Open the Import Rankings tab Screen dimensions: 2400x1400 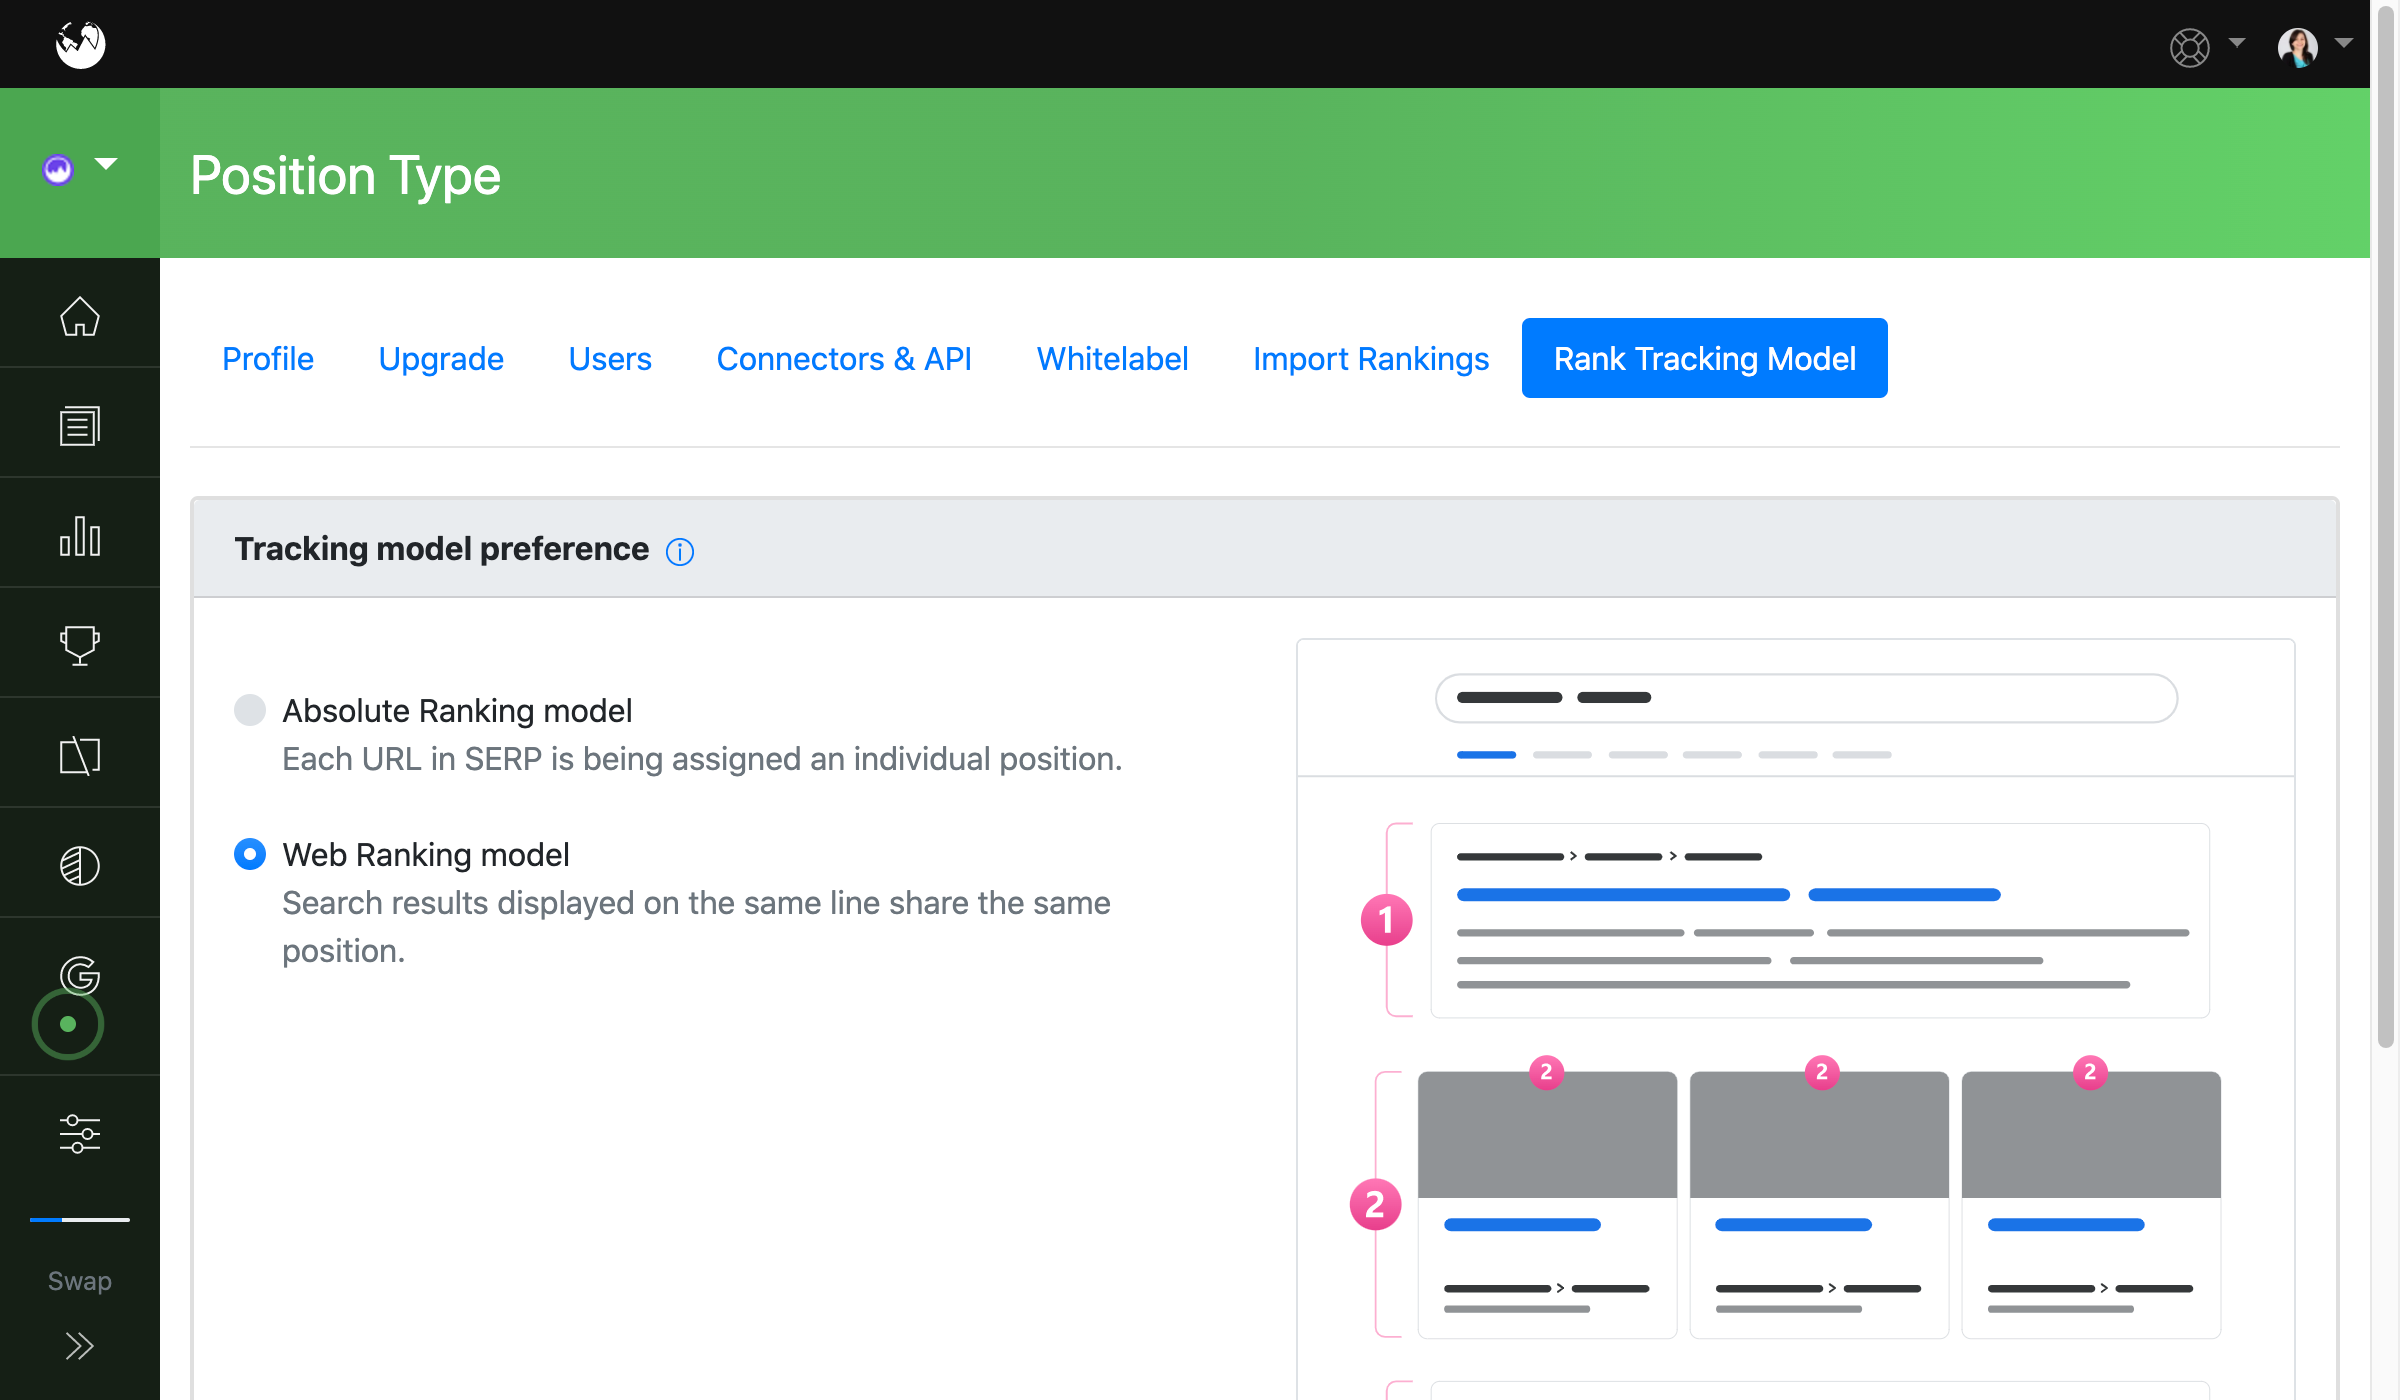click(x=1371, y=358)
